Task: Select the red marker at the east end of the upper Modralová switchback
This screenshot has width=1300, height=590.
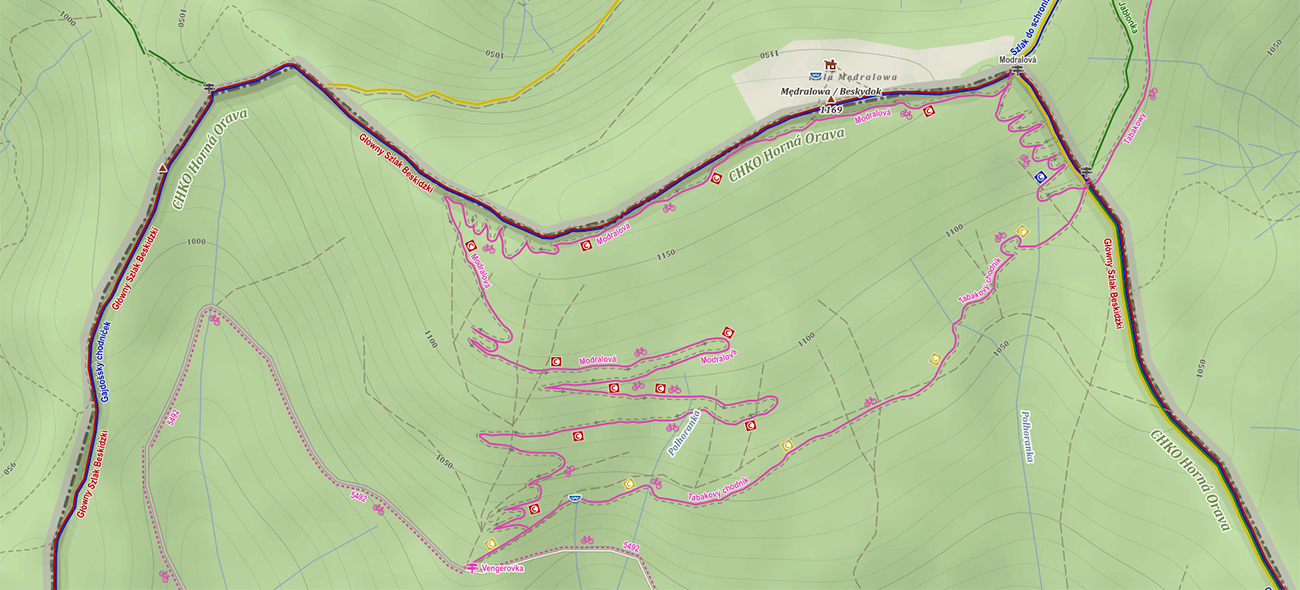Action: (729, 332)
